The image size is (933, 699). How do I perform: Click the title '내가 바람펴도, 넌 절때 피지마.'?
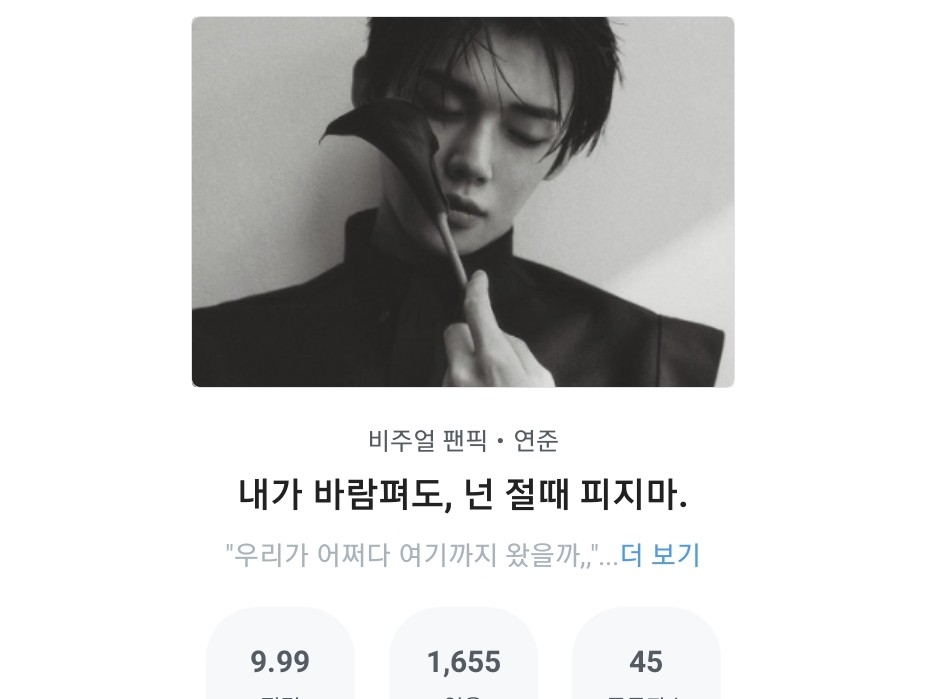(x=463, y=494)
